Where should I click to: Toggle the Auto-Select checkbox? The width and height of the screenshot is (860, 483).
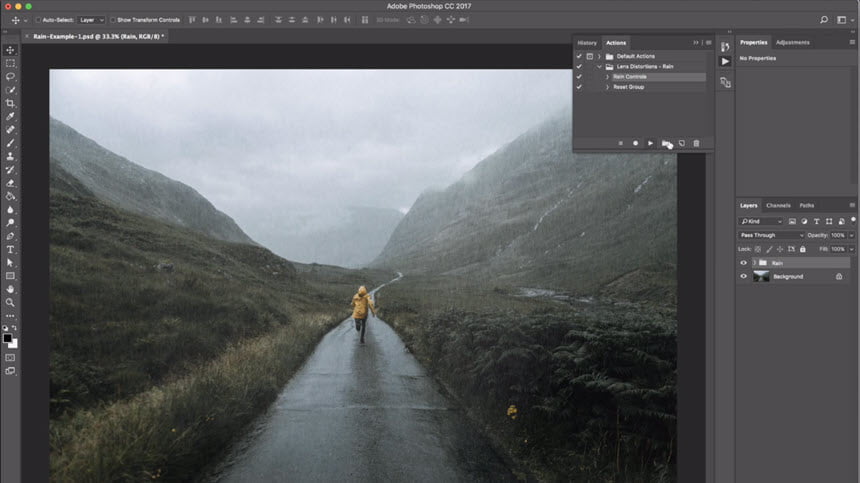pos(38,20)
